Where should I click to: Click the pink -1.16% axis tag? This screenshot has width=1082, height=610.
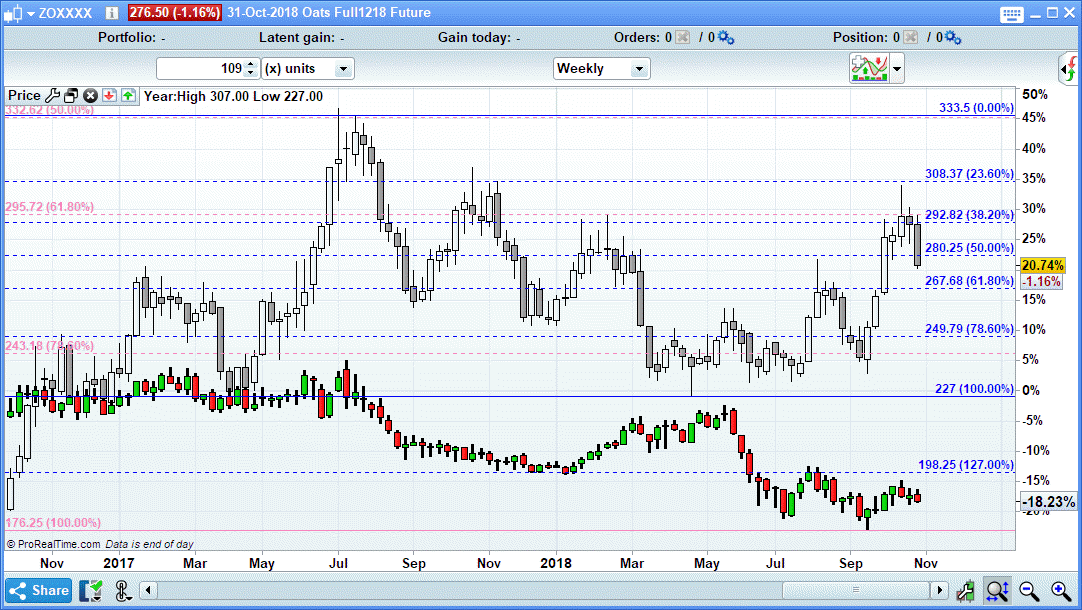tap(1041, 282)
